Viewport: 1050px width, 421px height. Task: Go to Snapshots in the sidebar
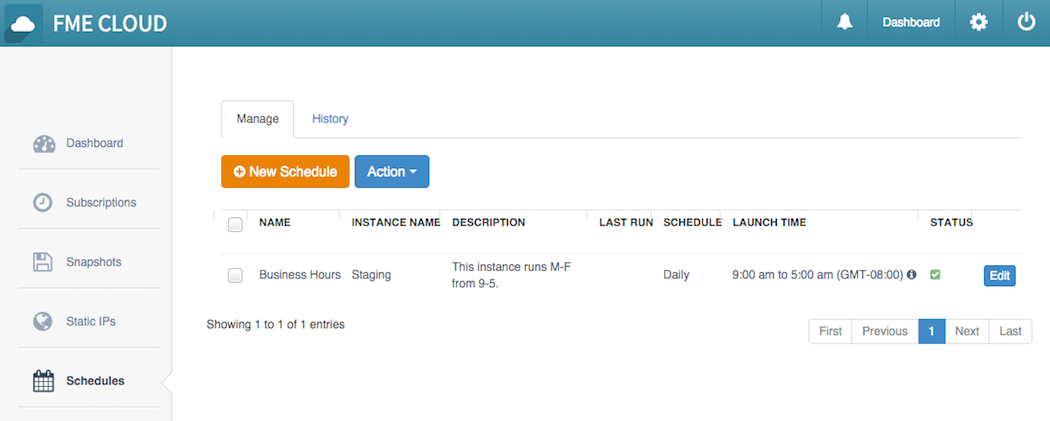tap(94, 262)
